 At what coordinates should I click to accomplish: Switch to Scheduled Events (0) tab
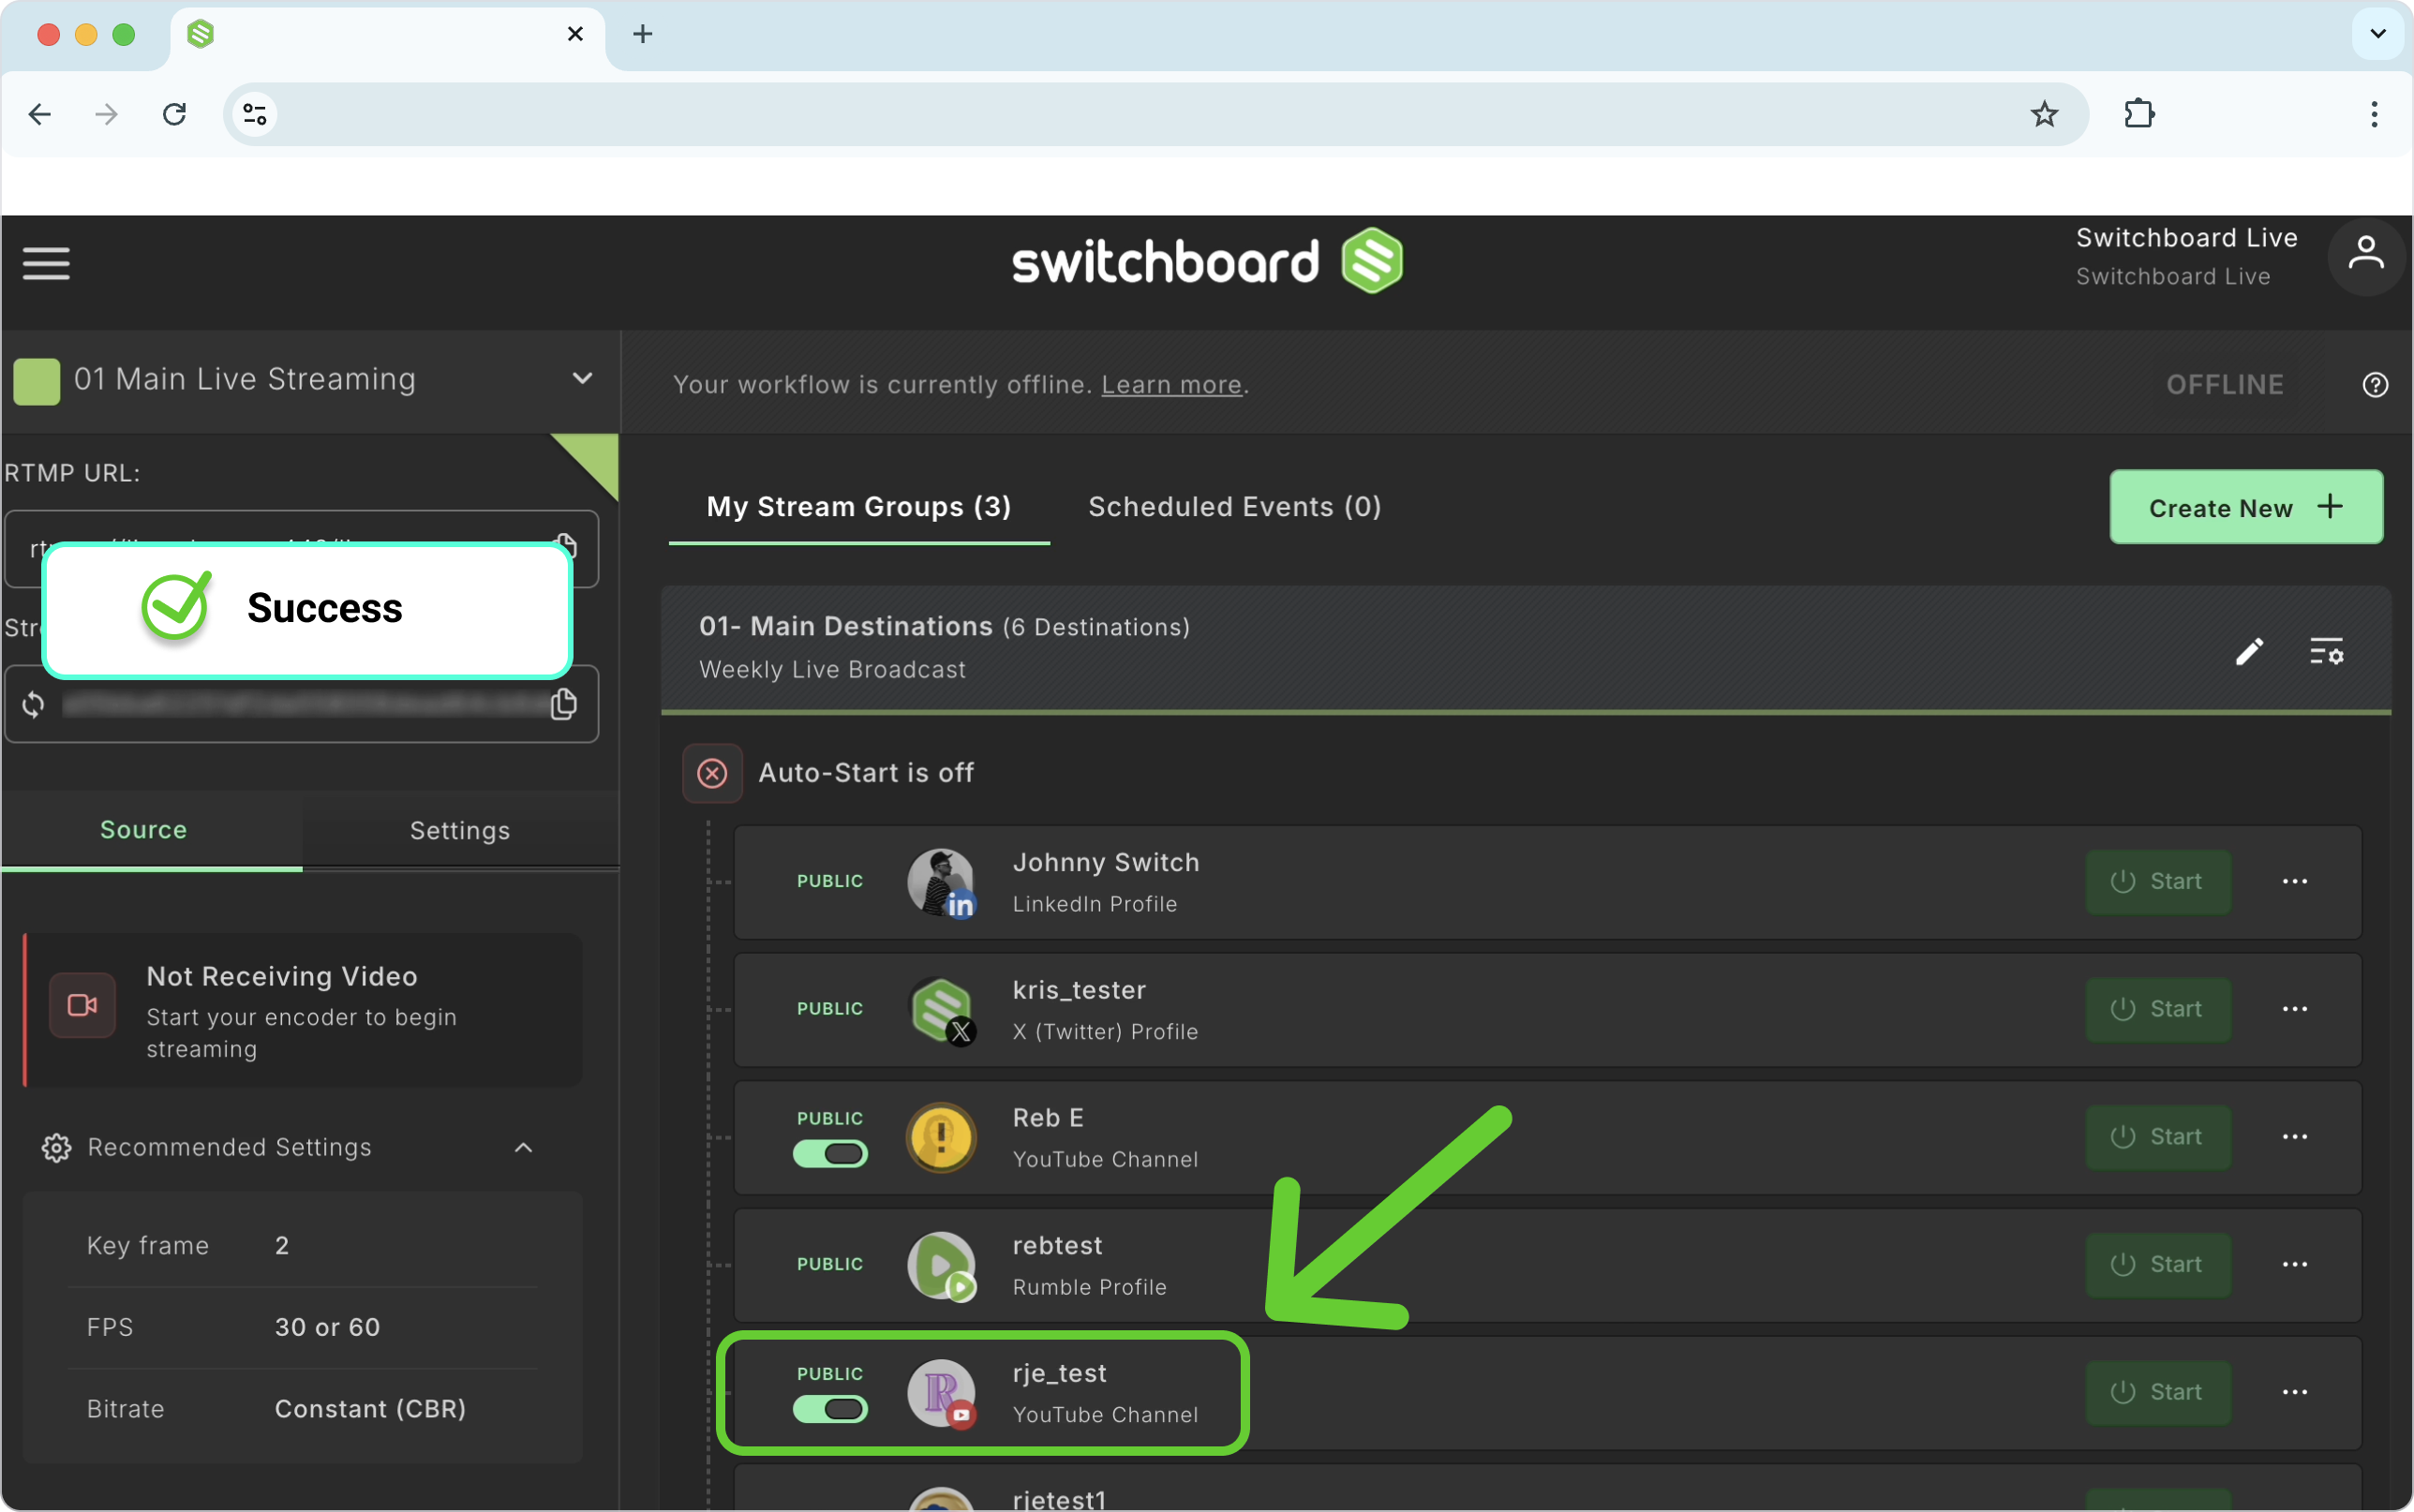point(1235,507)
